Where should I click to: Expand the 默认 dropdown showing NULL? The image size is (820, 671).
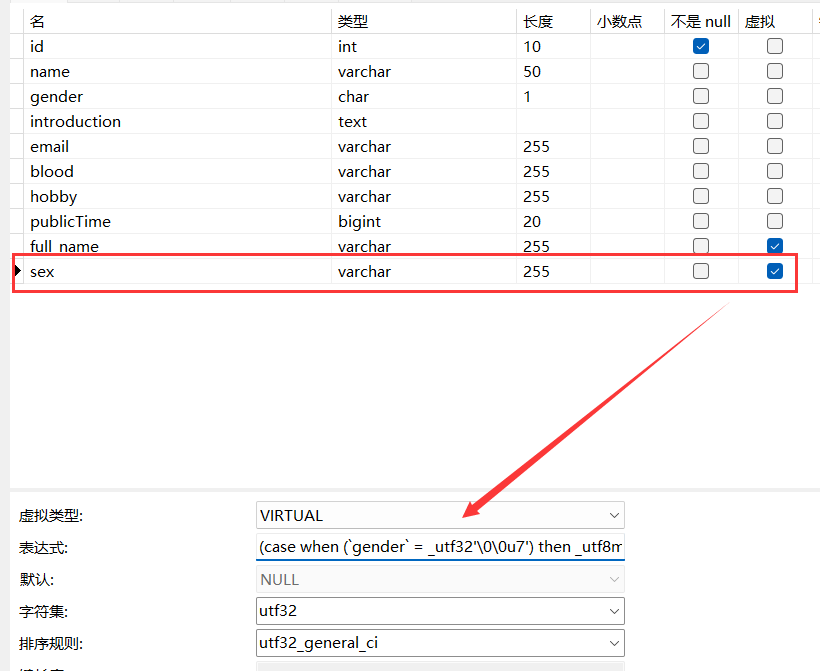tap(440, 579)
